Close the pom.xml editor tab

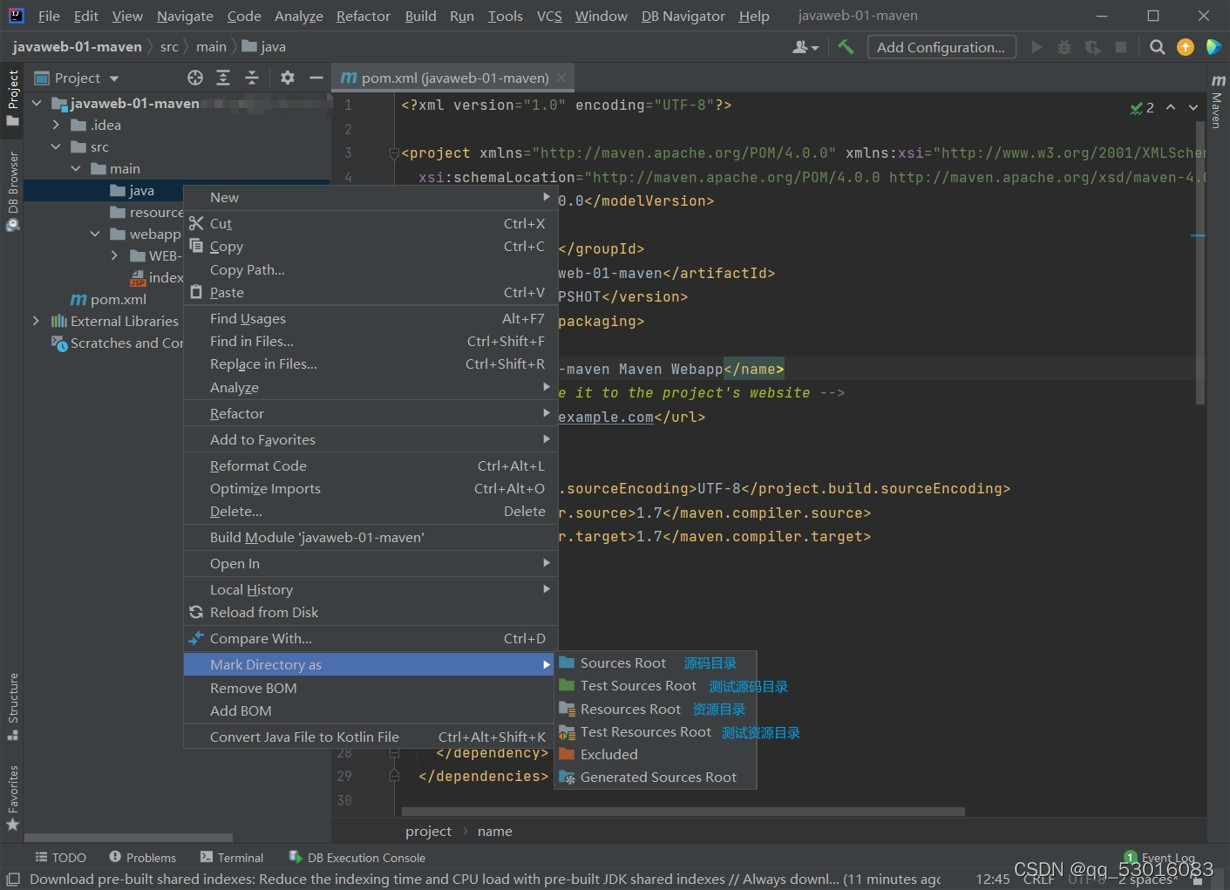pyautogui.click(x=562, y=78)
